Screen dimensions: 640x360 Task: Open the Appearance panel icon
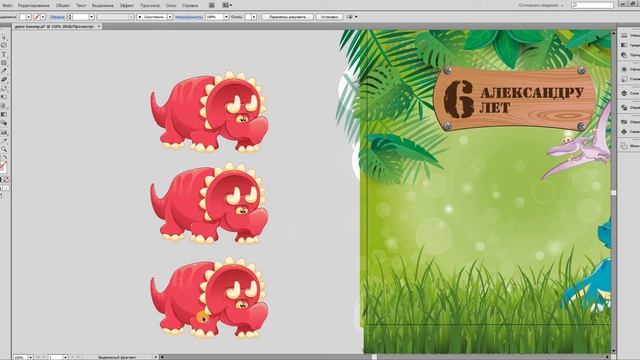(624, 69)
